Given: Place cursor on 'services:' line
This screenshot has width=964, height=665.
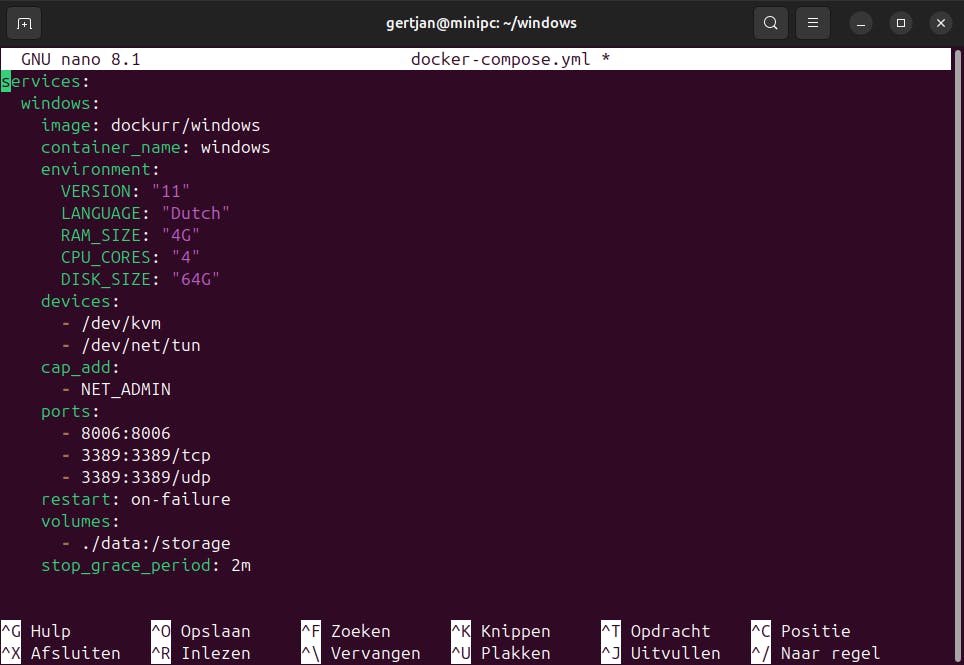Looking at the screenshot, I should pos(45,81).
